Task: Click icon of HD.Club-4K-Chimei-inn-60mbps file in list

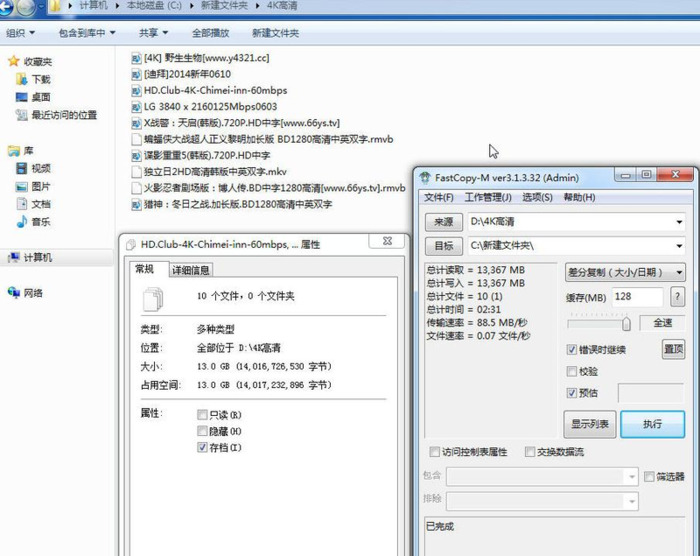Action: click(136, 91)
